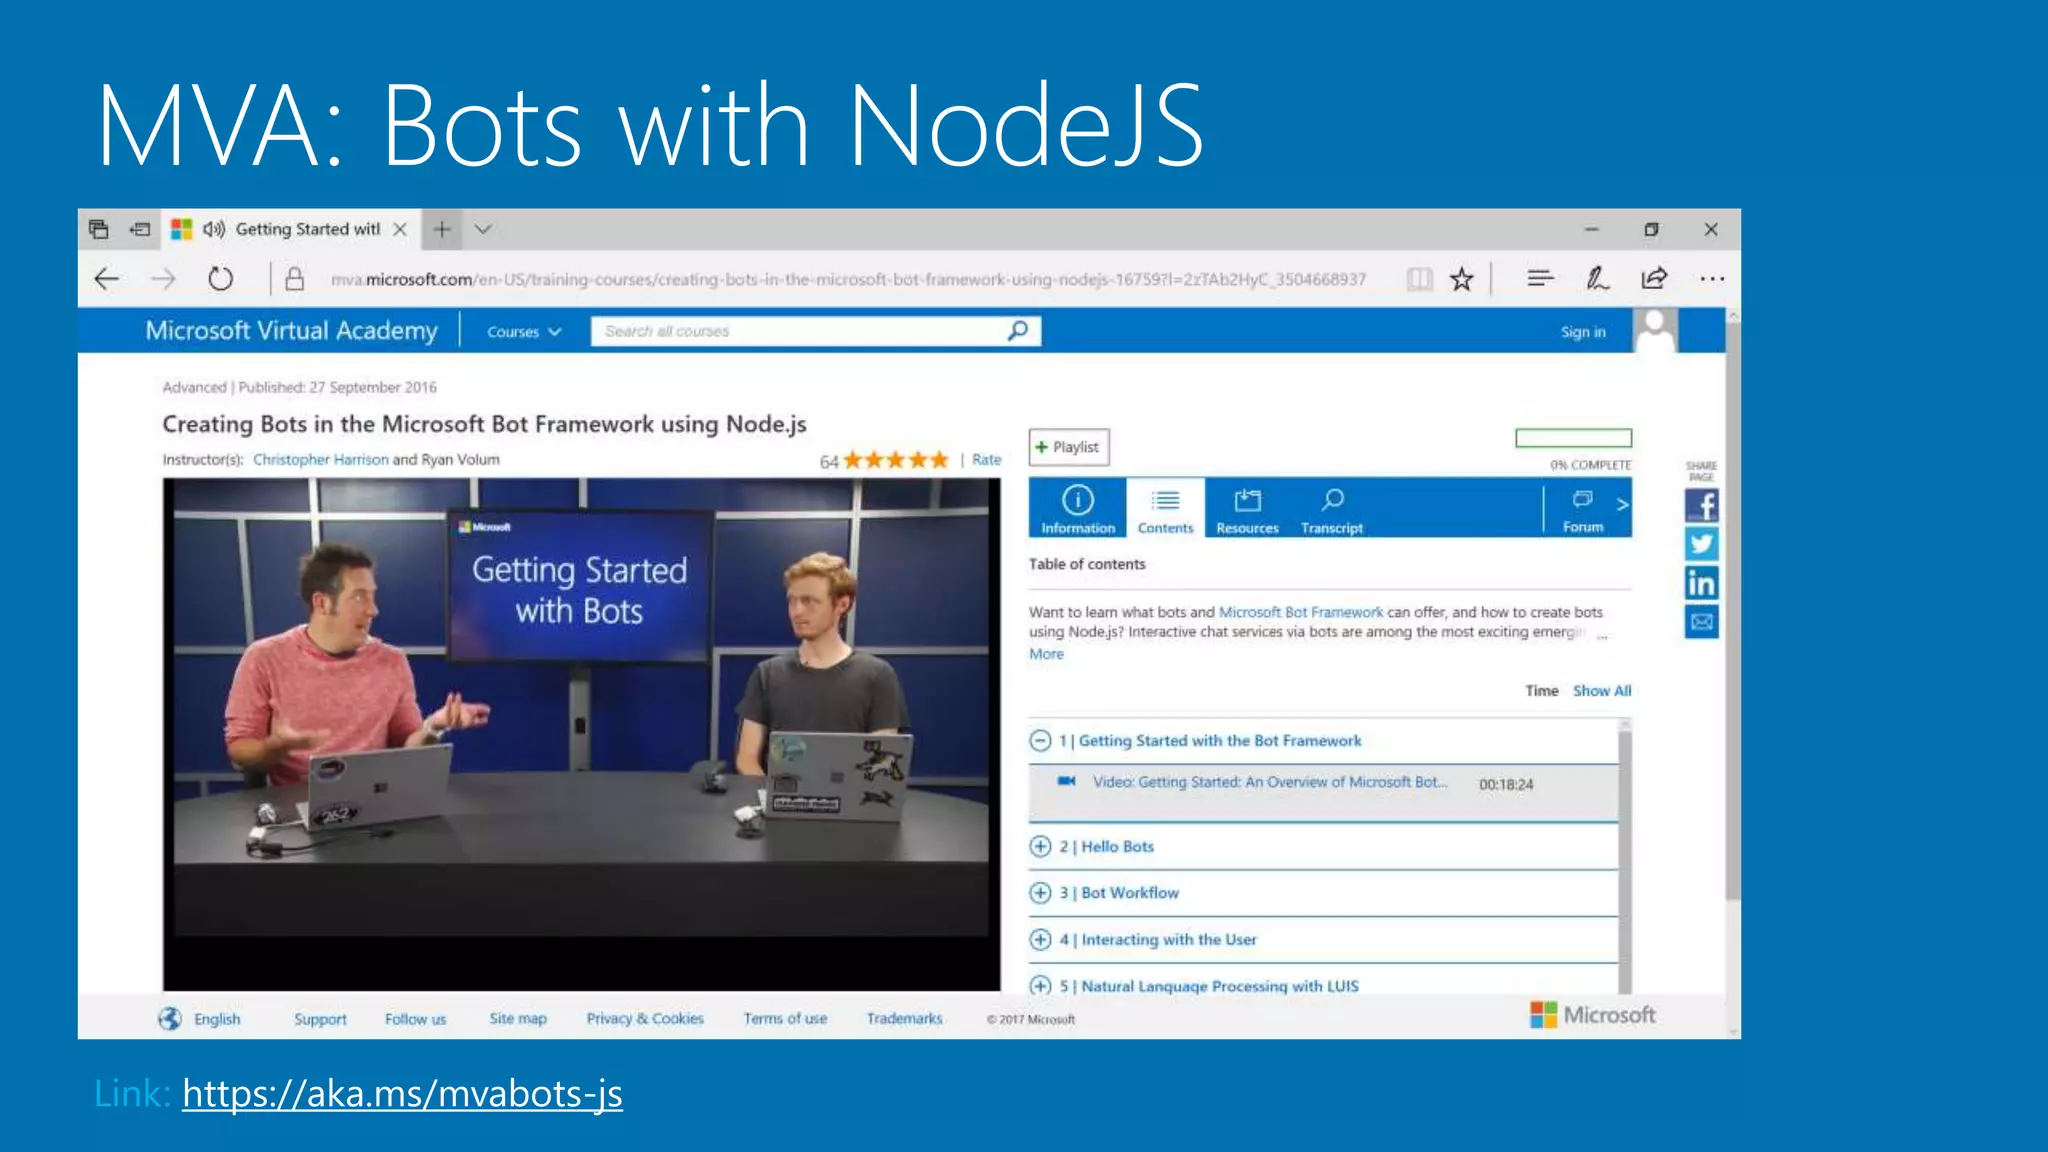Share the page by email icon
Viewport: 2048px width, 1152px height.
(1701, 622)
